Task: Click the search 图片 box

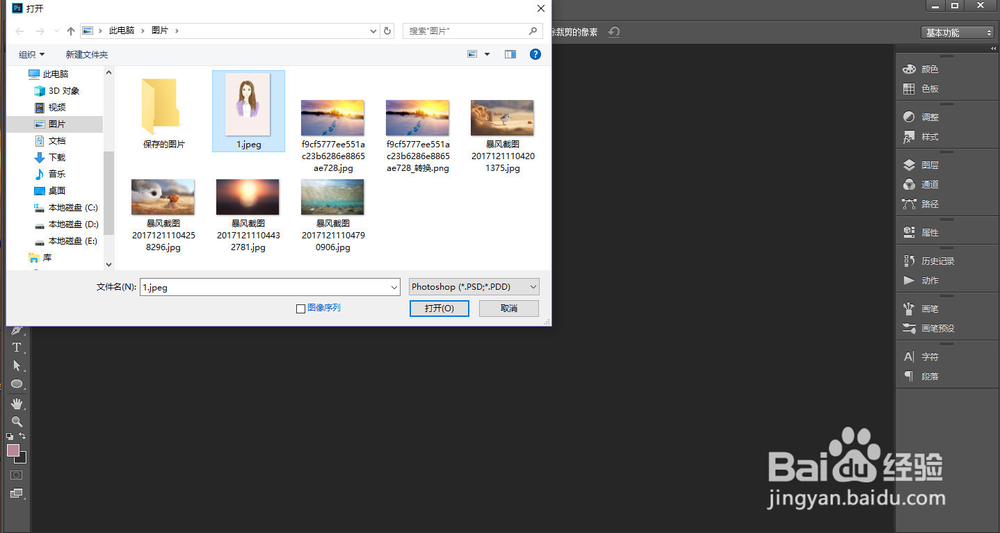Action: click(x=472, y=31)
